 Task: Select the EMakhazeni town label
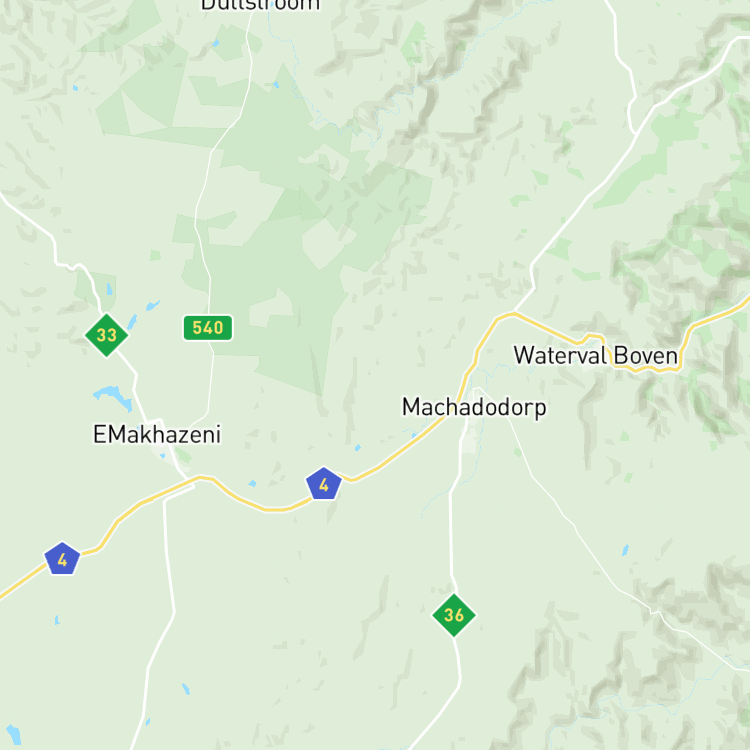coord(157,434)
